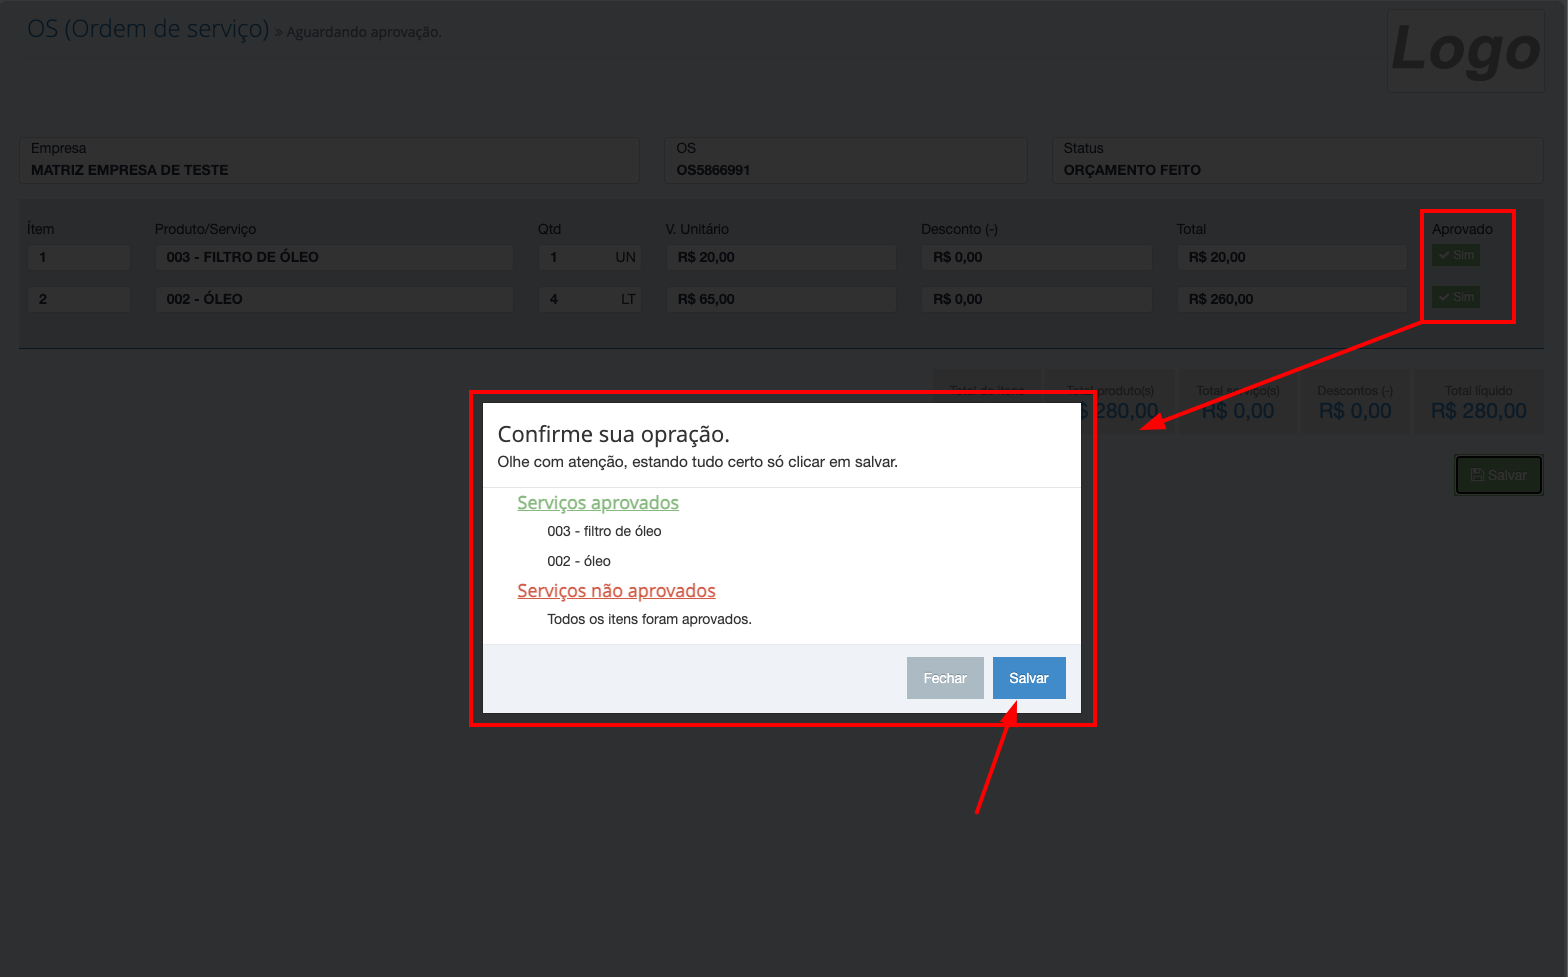Screen dimensions: 1568x977
Task: Select the '002 - óleo' entry
Action: point(579,561)
